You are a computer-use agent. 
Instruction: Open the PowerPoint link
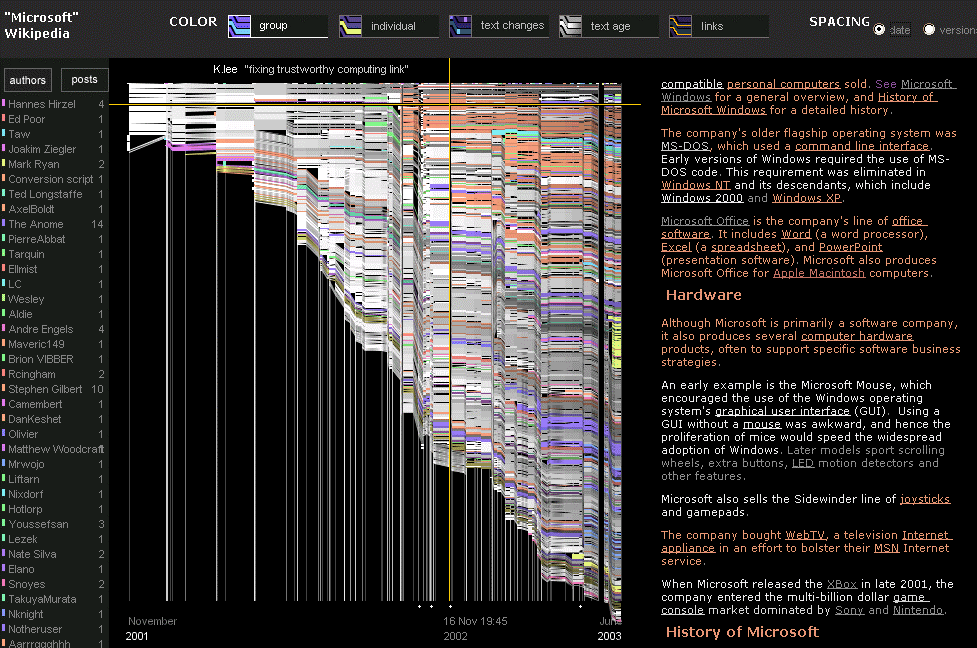pyautogui.click(x=851, y=247)
